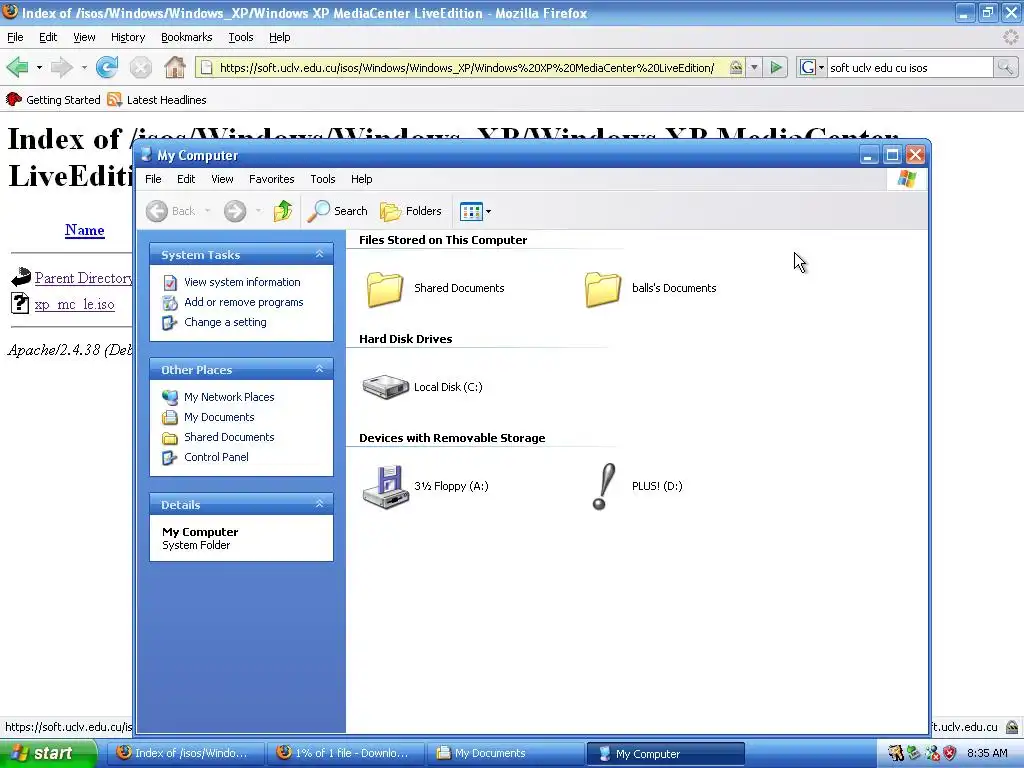Click Firefox green Back arrow
Image resolution: width=1024 pixels, height=768 pixels.
(18, 67)
